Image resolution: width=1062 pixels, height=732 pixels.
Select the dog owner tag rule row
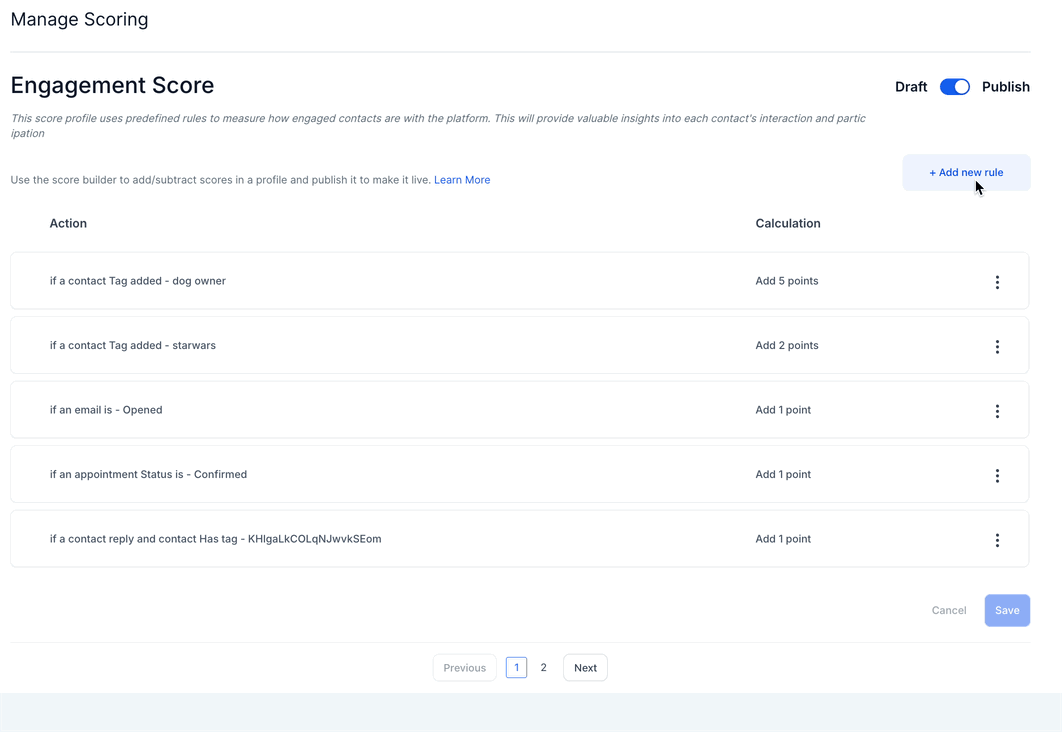[x=400, y=281]
